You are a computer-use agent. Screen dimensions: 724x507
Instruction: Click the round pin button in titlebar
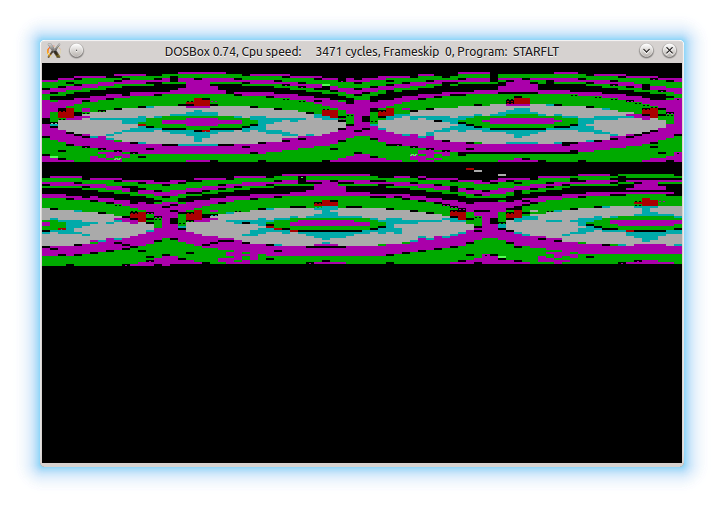77,51
